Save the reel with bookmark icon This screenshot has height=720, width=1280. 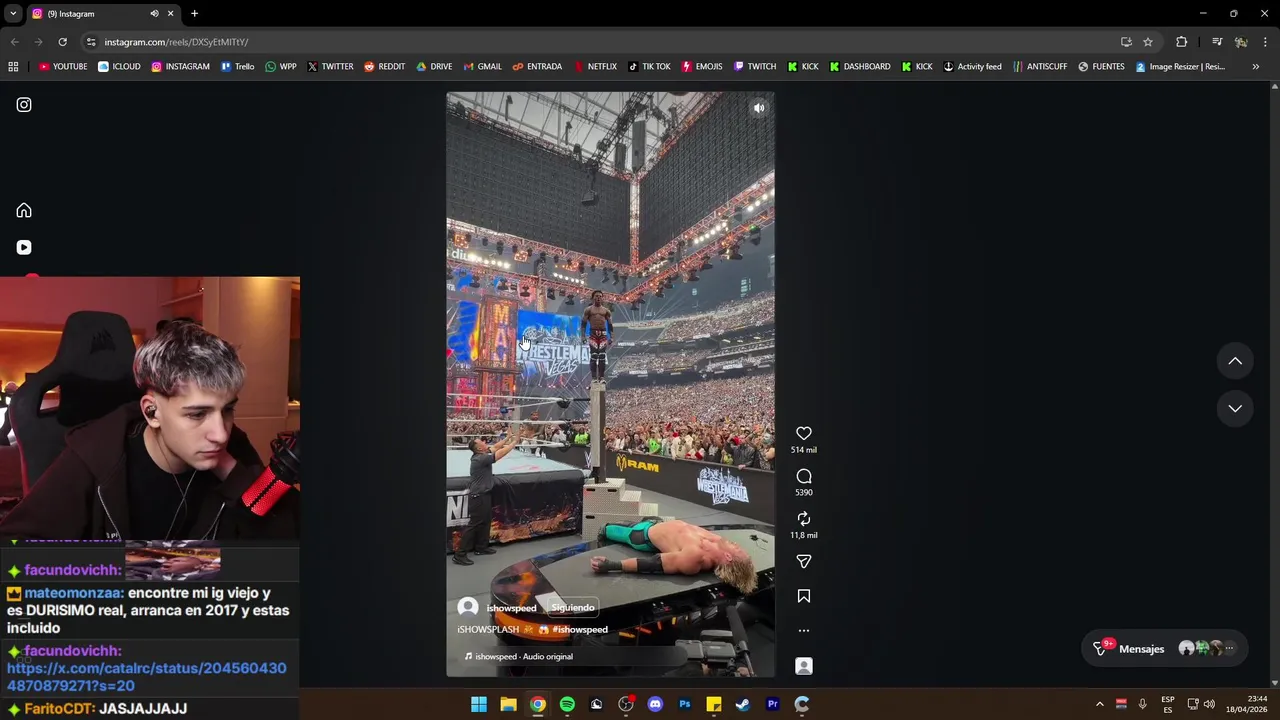[x=804, y=596]
